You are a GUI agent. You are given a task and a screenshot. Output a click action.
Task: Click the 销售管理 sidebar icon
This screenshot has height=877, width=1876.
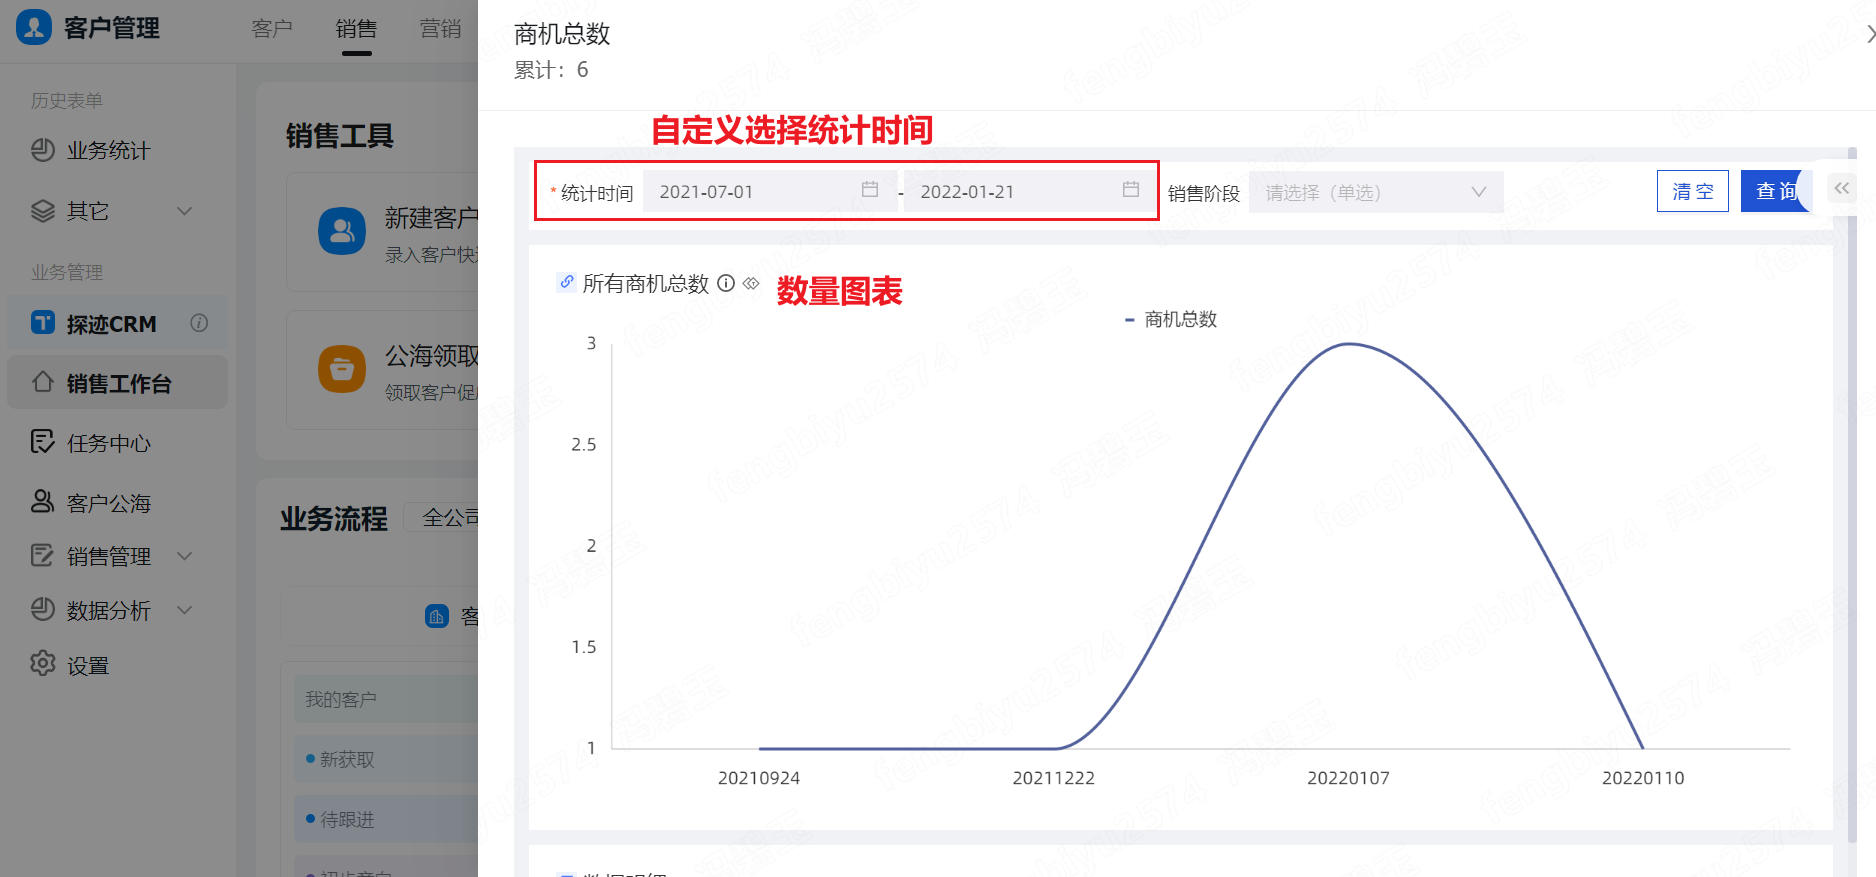pyautogui.click(x=42, y=555)
